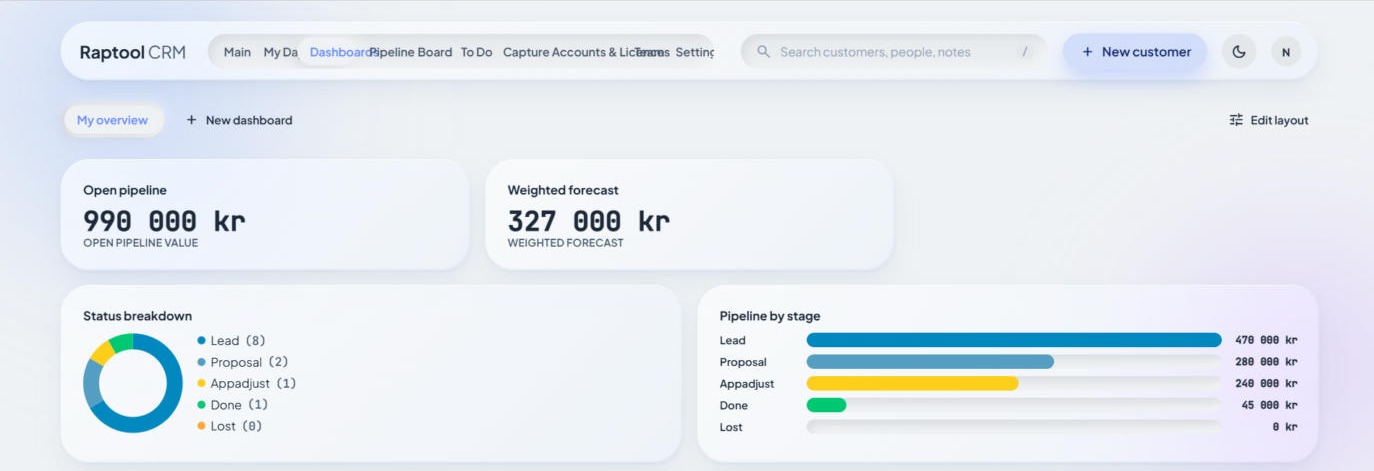
Task: Click the Lost (0) legend label
Action: 237,426
